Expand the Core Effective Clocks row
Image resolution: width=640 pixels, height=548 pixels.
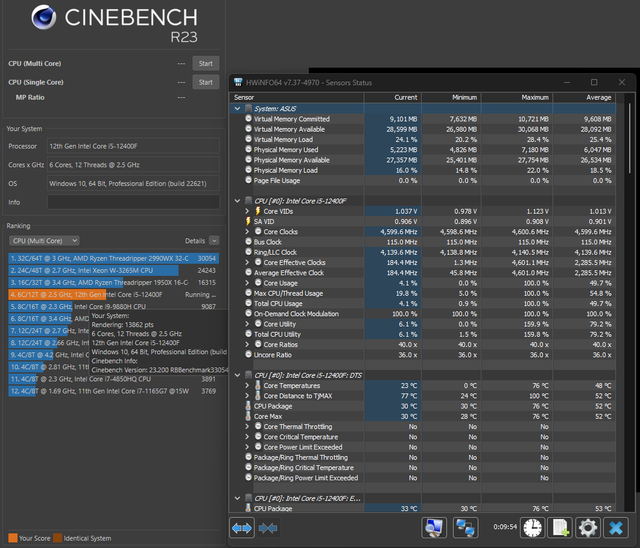(x=247, y=262)
